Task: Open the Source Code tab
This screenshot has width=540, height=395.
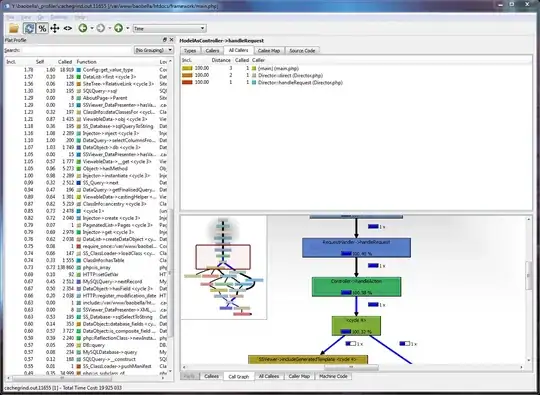Action: 302,51
